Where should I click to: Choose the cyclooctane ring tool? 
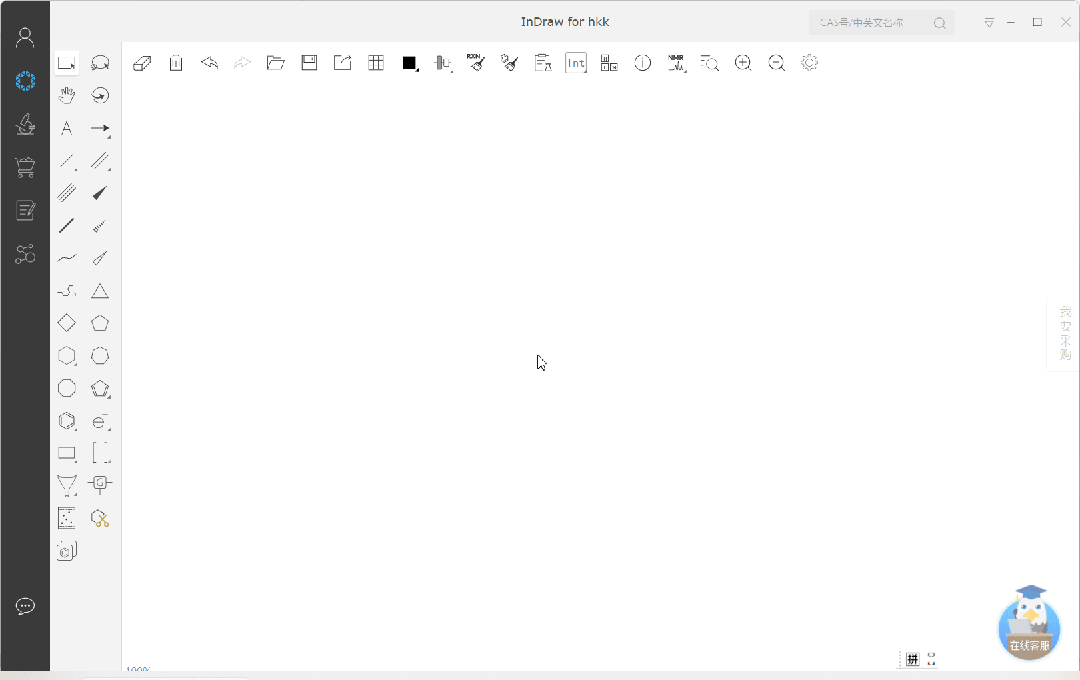pos(67,388)
